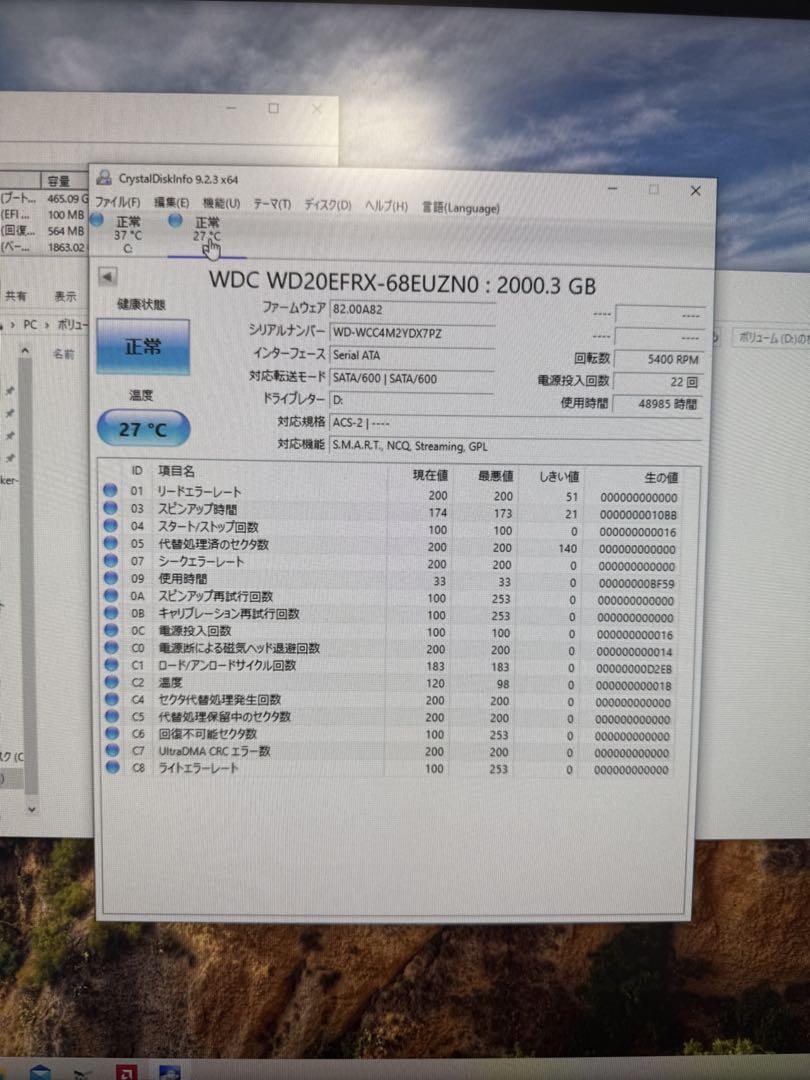Click the status circle for C6 回復不可能セクタ数
Viewport: 810px width, 1080px height.
click(112, 733)
